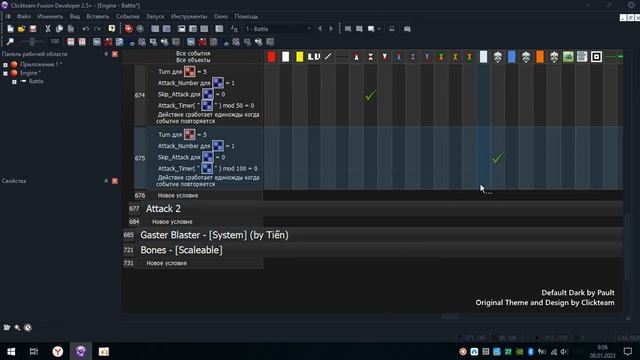640x360 pixels.
Task: Stop the running application with grey icon
Action: [x=140, y=29]
